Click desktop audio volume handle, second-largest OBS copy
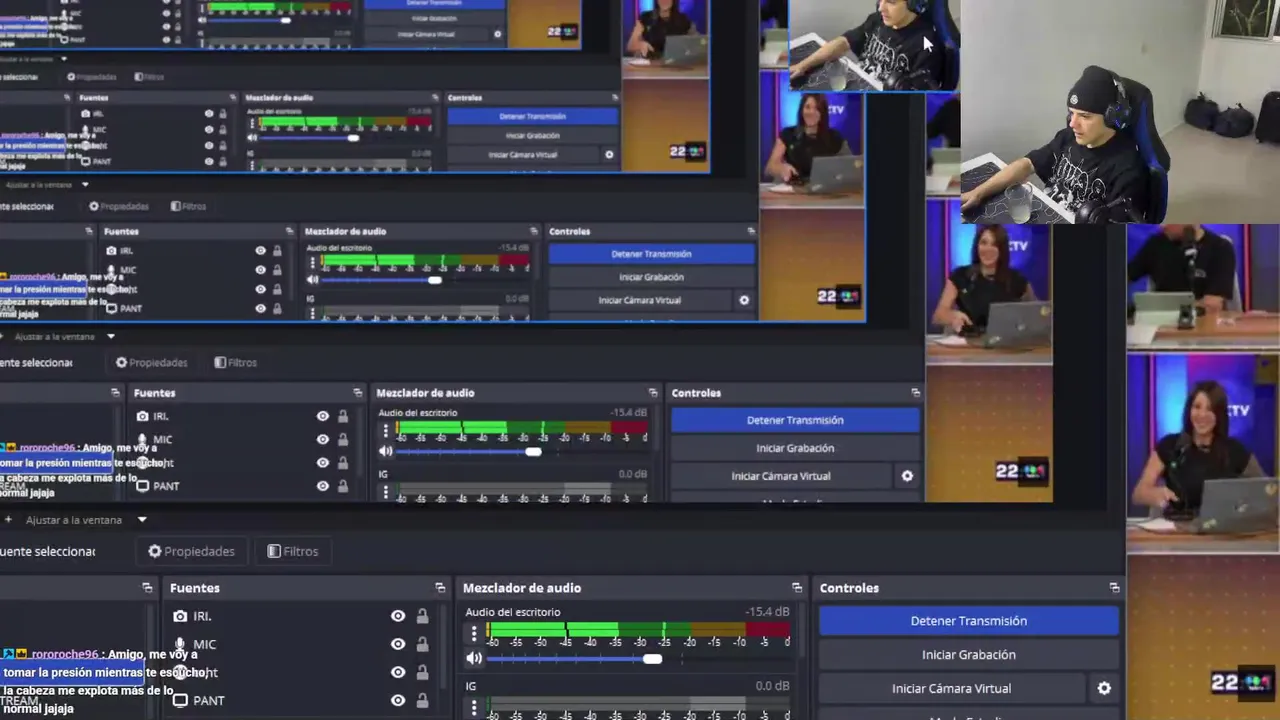This screenshot has height=720, width=1280. 533,452
